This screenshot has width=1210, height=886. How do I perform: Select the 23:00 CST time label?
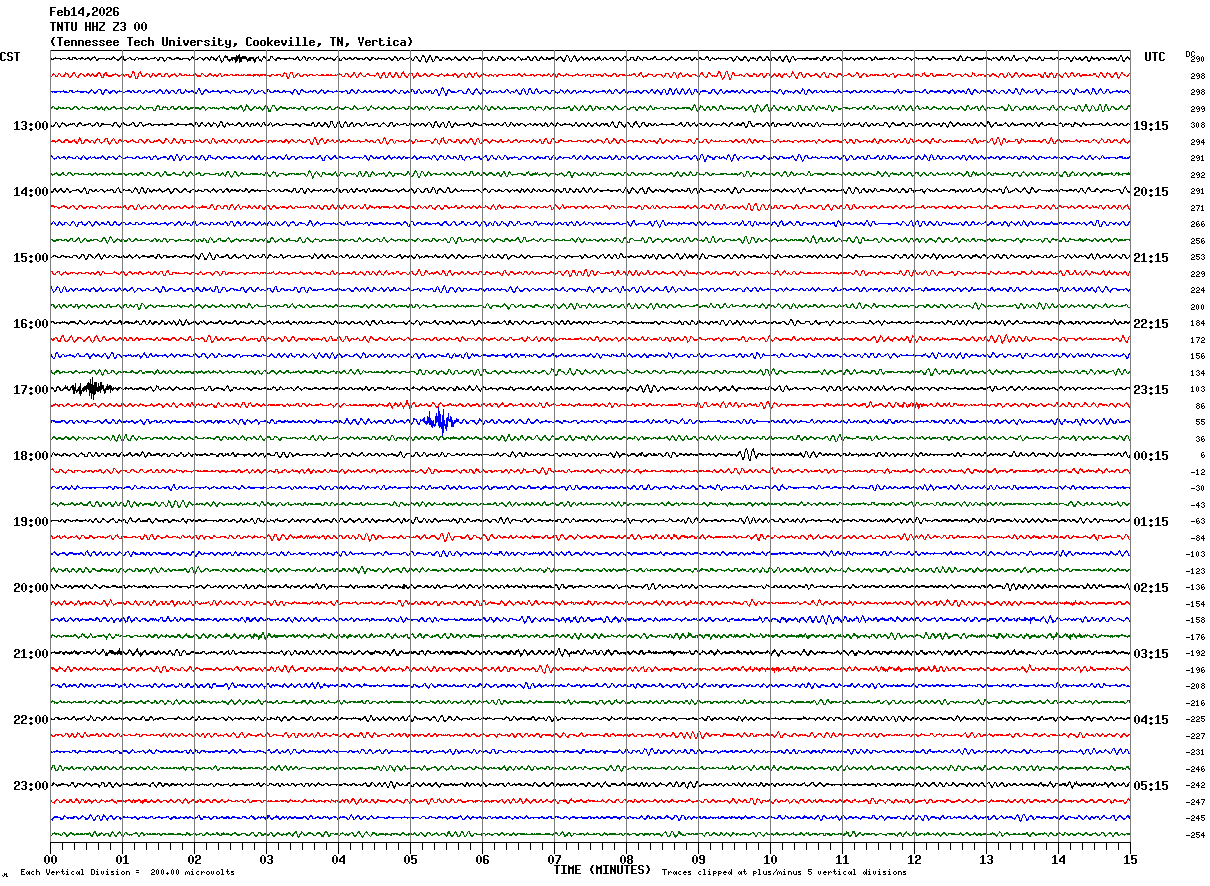[30, 786]
